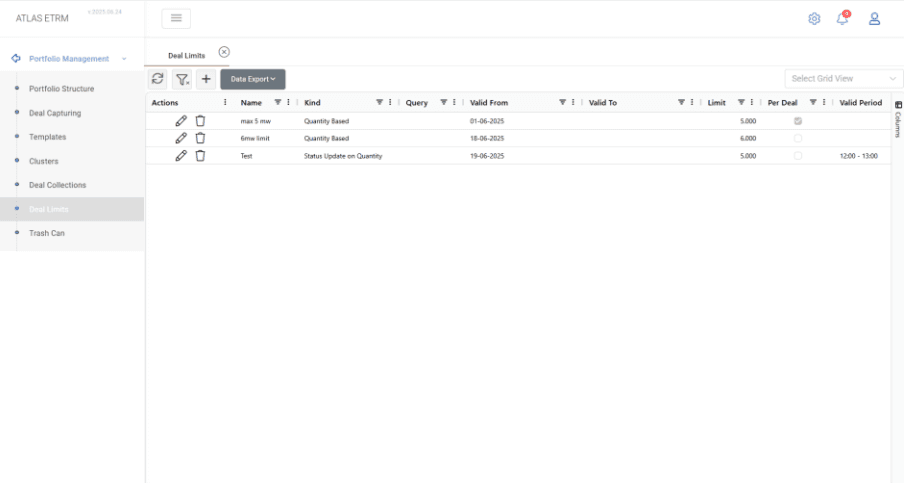Open the Per Deal column filter
The width and height of the screenshot is (910, 483).
point(813,102)
